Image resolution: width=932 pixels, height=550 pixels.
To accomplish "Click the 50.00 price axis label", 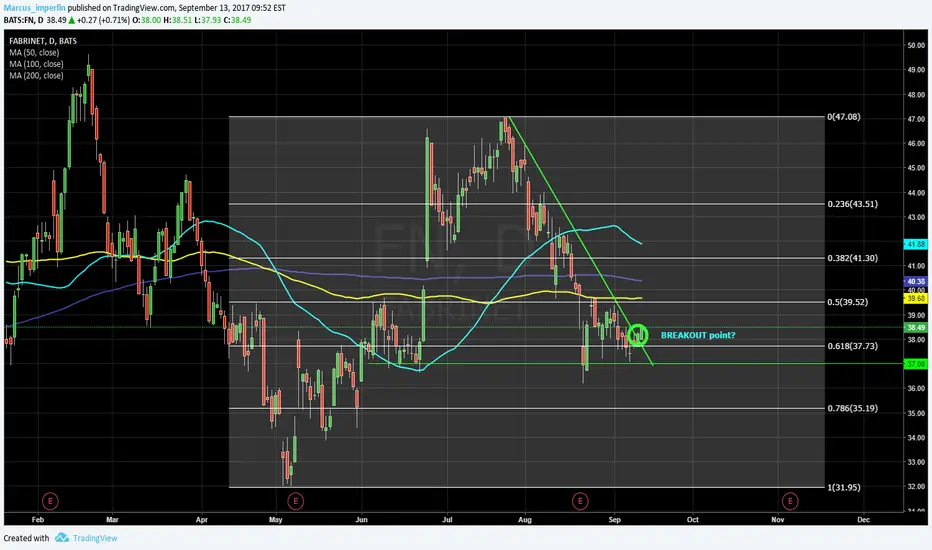I will [916, 46].
